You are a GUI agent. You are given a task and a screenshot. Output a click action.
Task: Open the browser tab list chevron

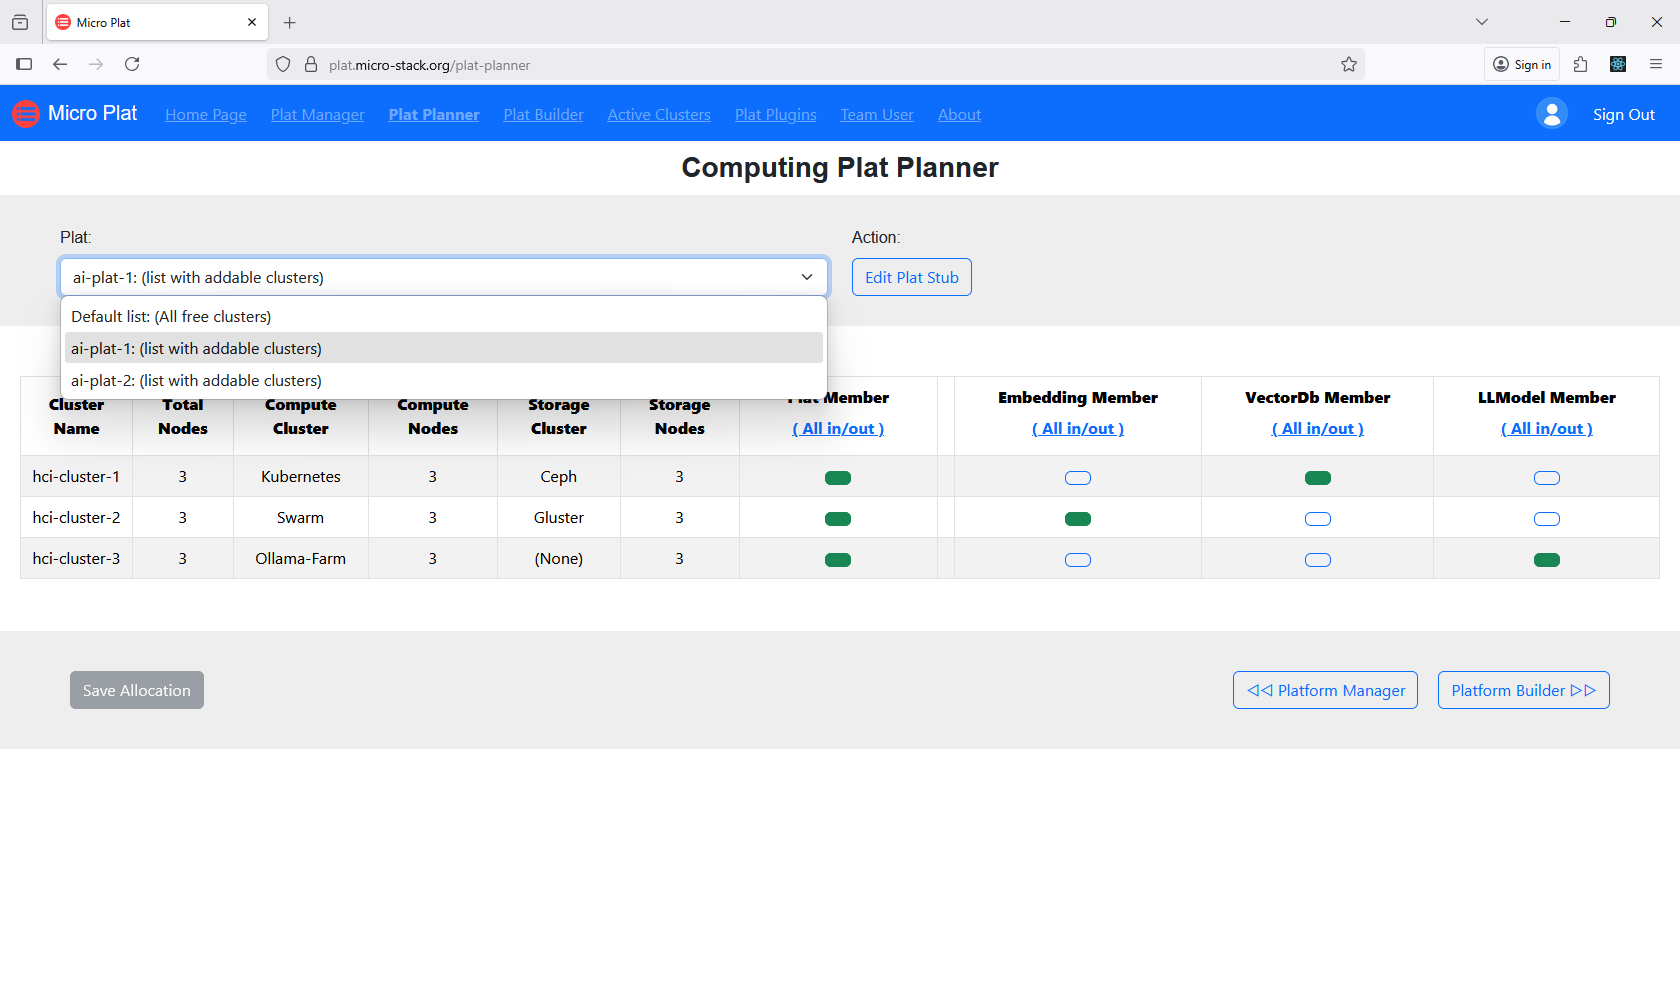pyautogui.click(x=1482, y=21)
